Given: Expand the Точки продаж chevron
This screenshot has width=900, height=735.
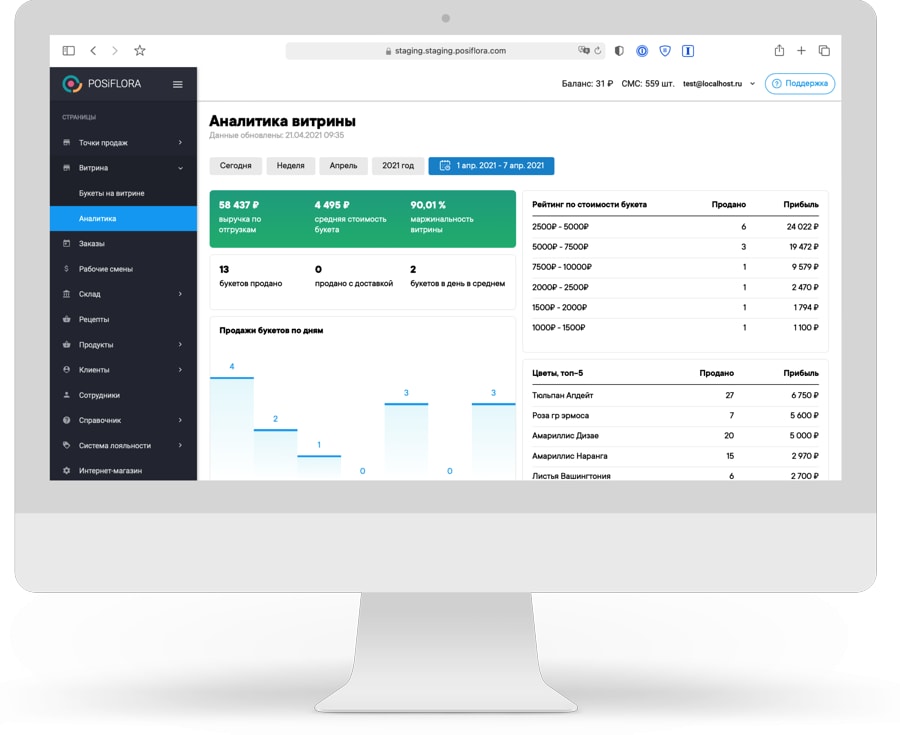Looking at the screenshot, I should tap(180, 142).
